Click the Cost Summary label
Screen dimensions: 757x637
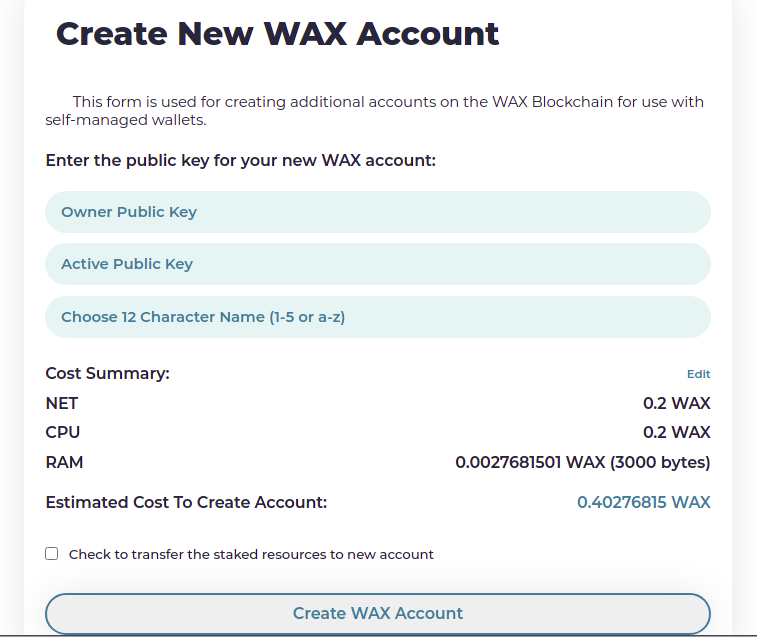point(108,373)
